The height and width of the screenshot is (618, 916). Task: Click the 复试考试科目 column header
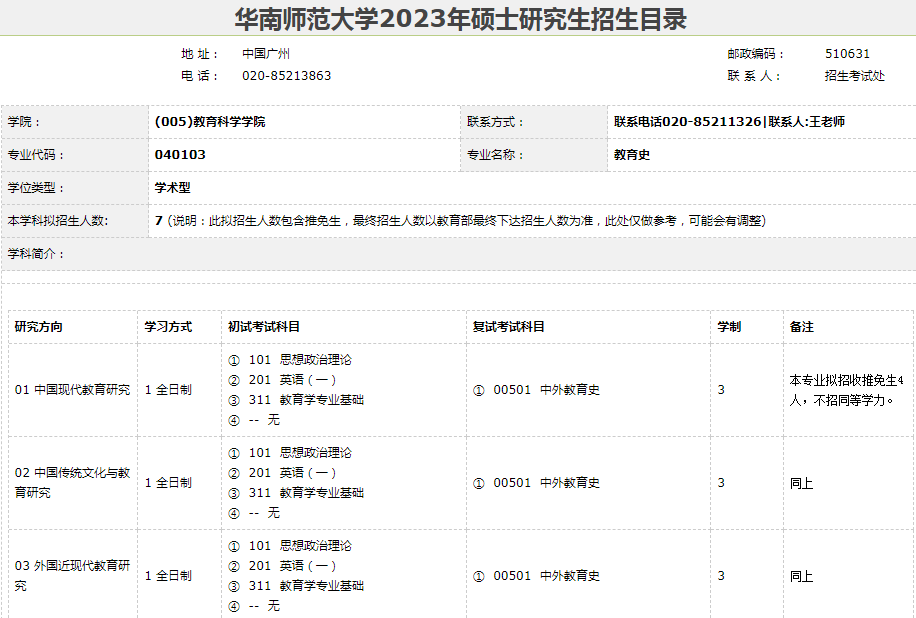click(x=508, y=327)
